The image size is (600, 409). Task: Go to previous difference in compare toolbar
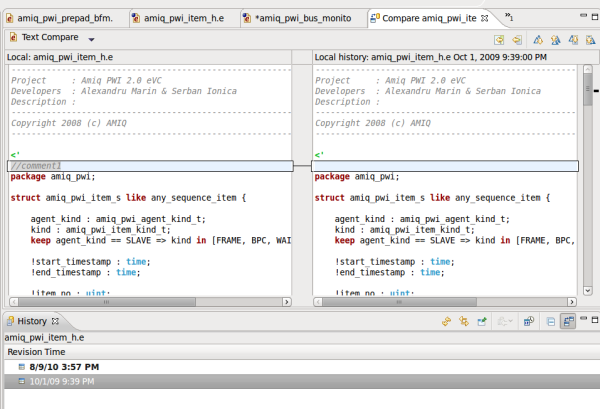556,39
